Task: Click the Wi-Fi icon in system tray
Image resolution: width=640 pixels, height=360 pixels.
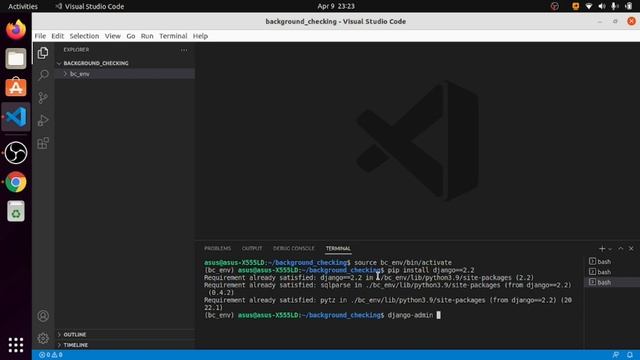Action: pyautogui.click(x=589, y=6)
